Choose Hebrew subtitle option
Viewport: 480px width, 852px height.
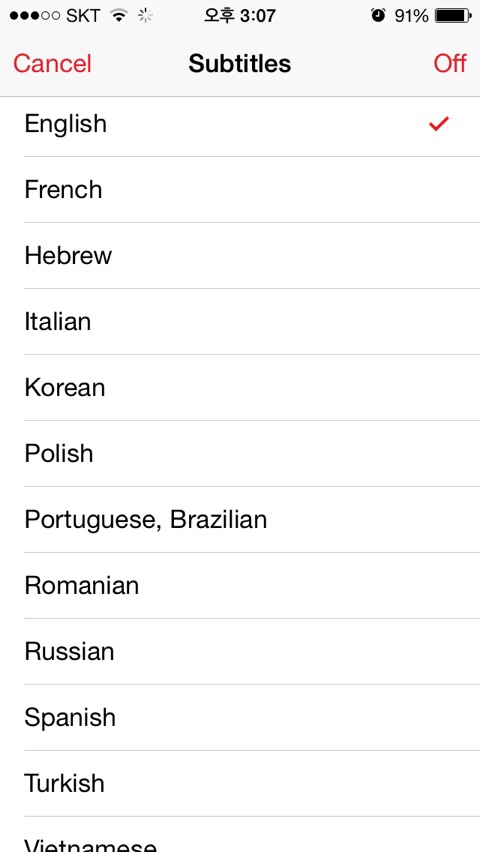click(x=240, y=255)
